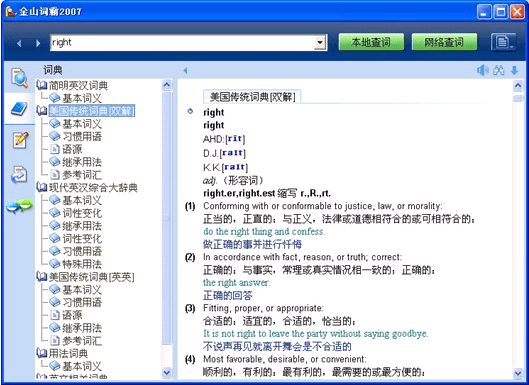
Task: Open the chat bubbles sidebar icon
Action: pyautogui.click(x=20, y=206)
